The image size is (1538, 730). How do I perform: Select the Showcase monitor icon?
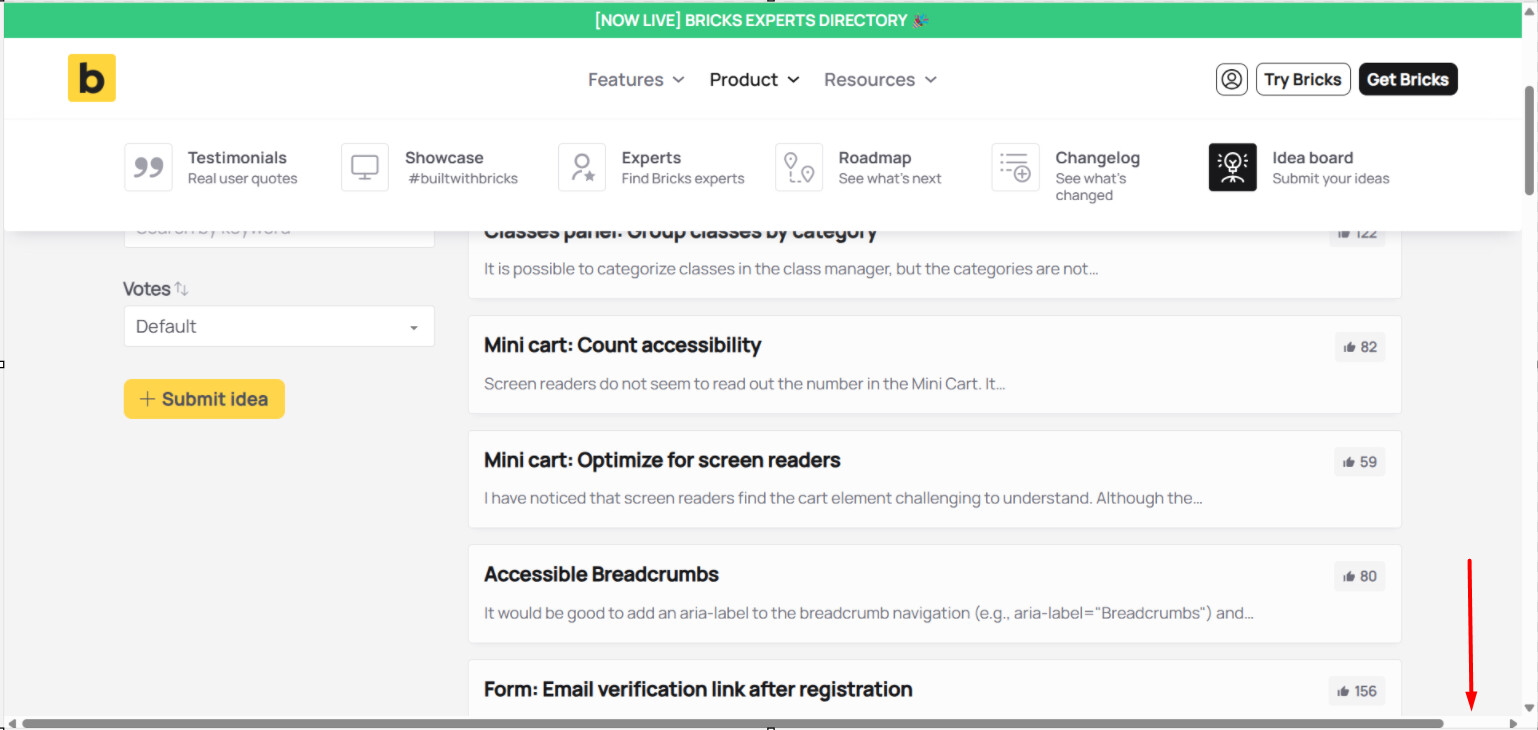(x=364, y=167)
